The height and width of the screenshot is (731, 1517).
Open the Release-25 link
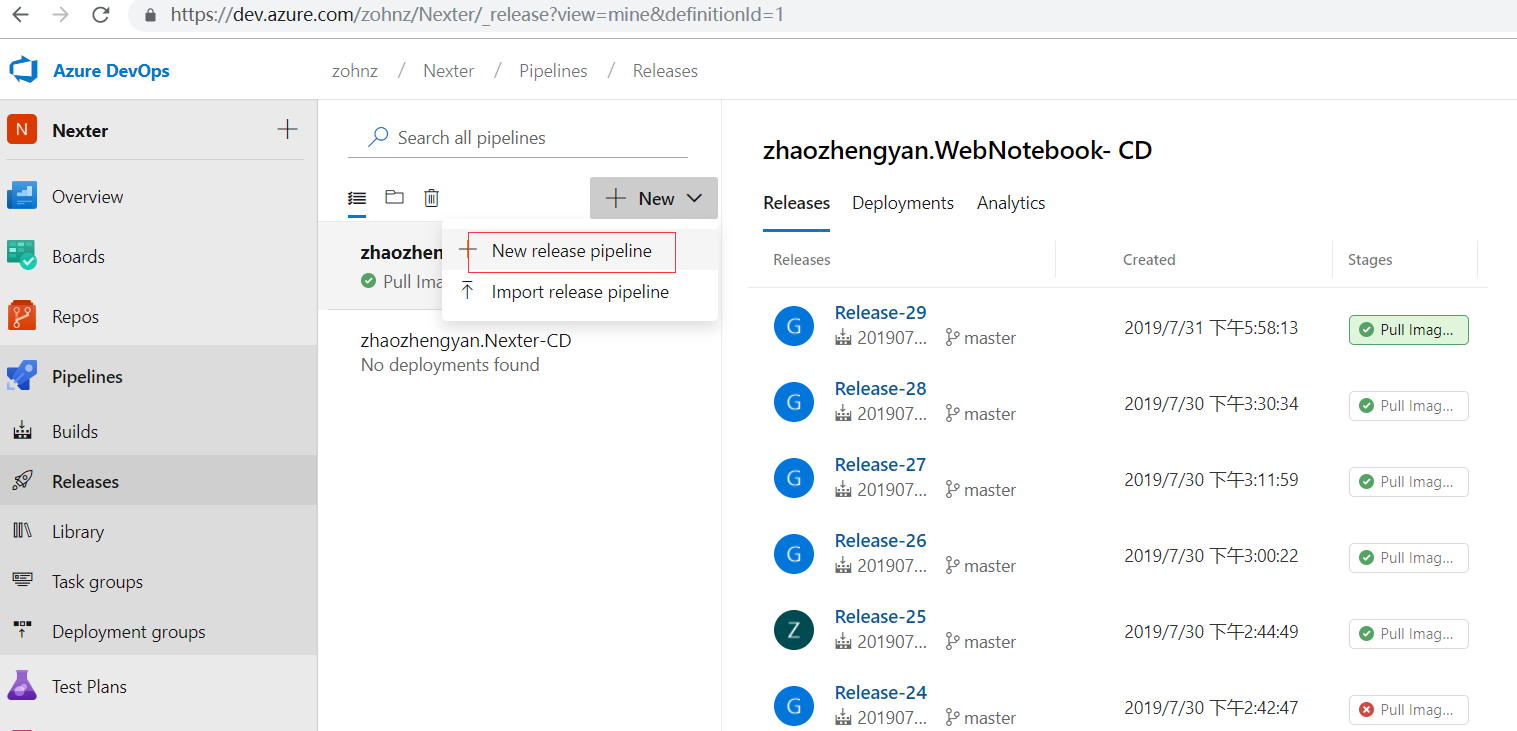click(x=881, y=617)
